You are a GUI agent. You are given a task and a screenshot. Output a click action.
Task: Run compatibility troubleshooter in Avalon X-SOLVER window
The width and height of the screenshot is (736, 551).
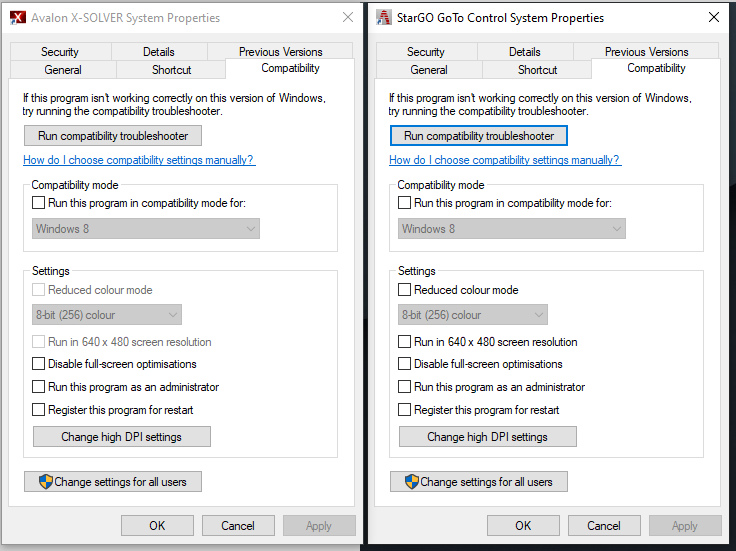point(113,136)
